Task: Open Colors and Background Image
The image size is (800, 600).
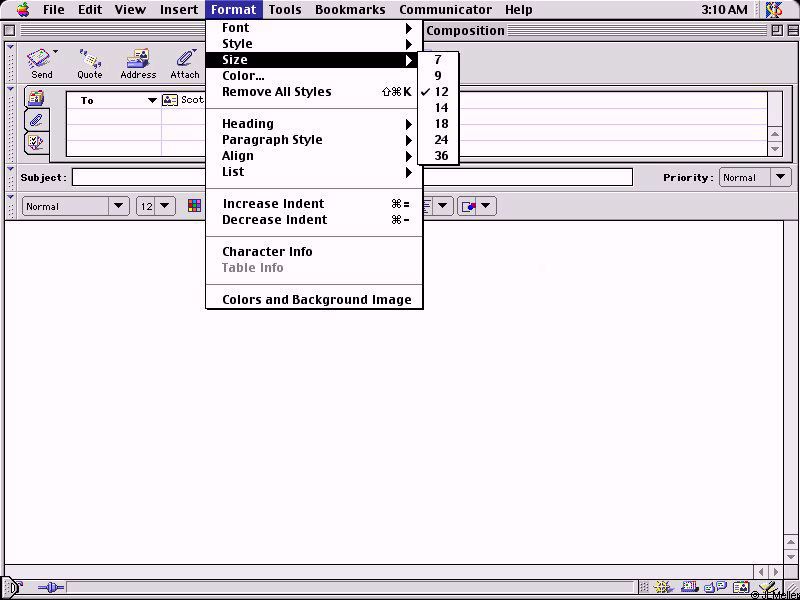Action: (x=314, y=299)
